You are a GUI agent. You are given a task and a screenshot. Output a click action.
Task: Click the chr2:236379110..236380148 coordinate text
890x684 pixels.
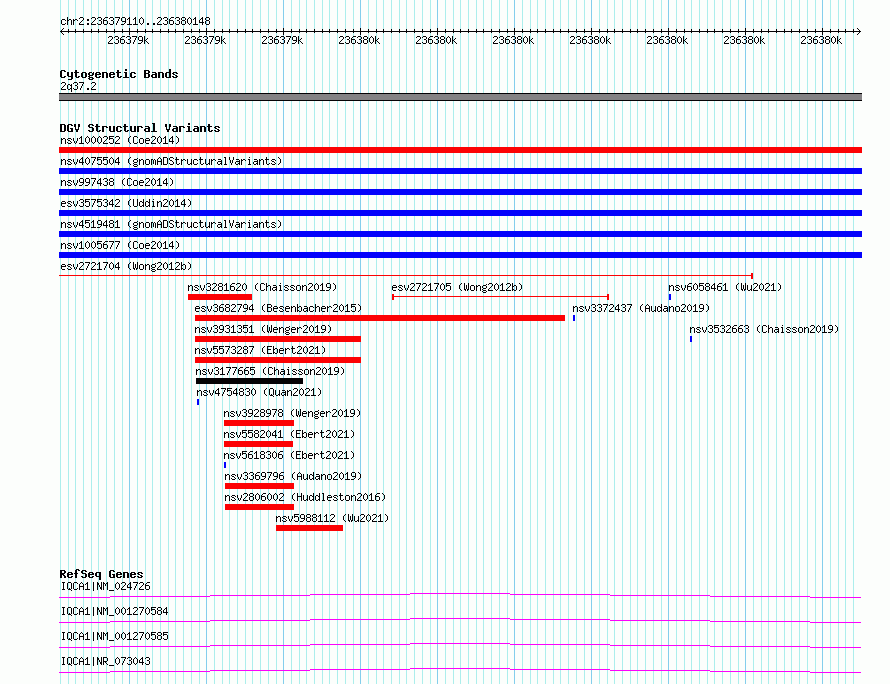(135, 21)
